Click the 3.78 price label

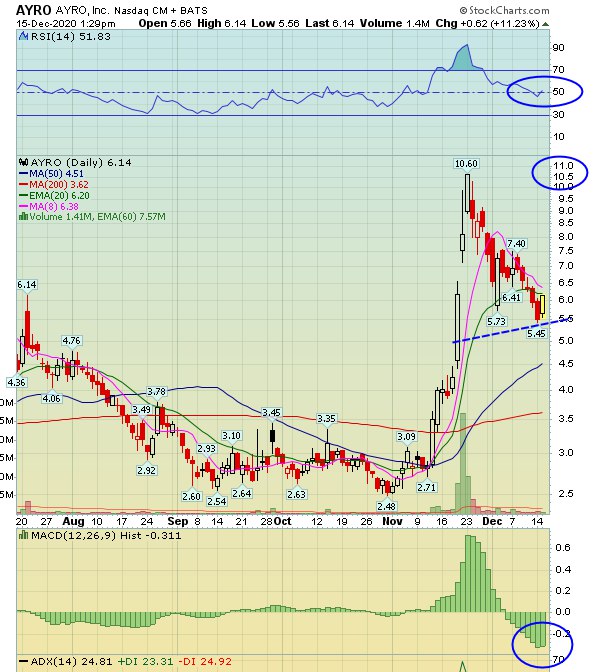click(x=156, y=391)
